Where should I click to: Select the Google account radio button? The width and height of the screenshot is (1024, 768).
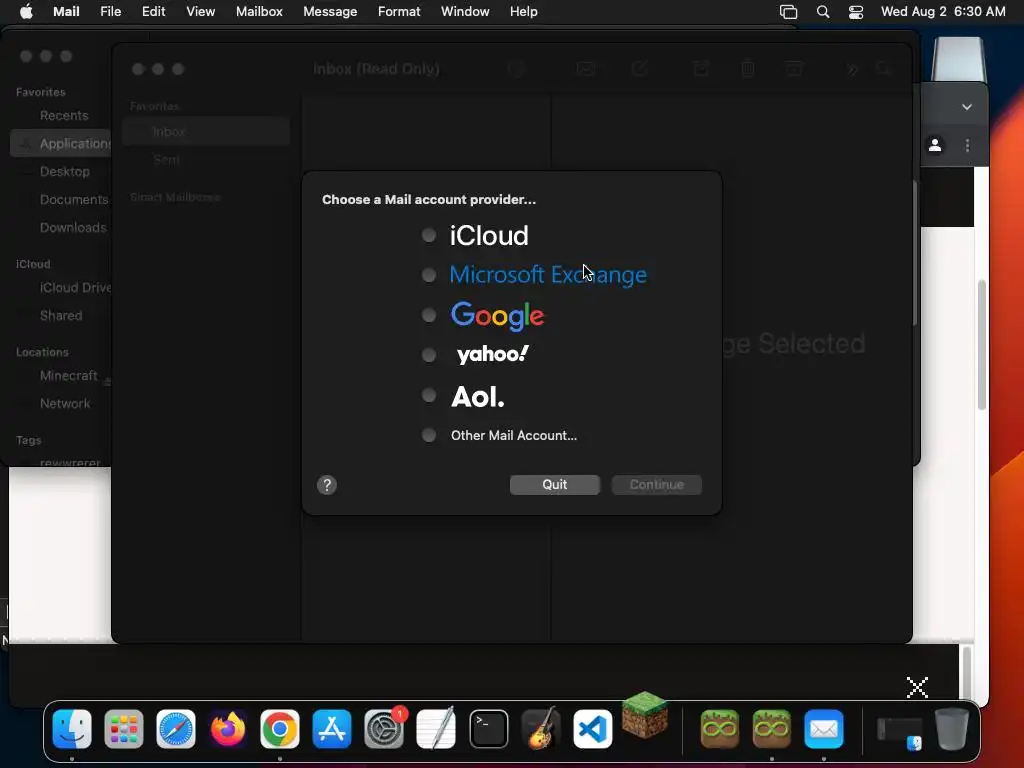coord(428,315)
